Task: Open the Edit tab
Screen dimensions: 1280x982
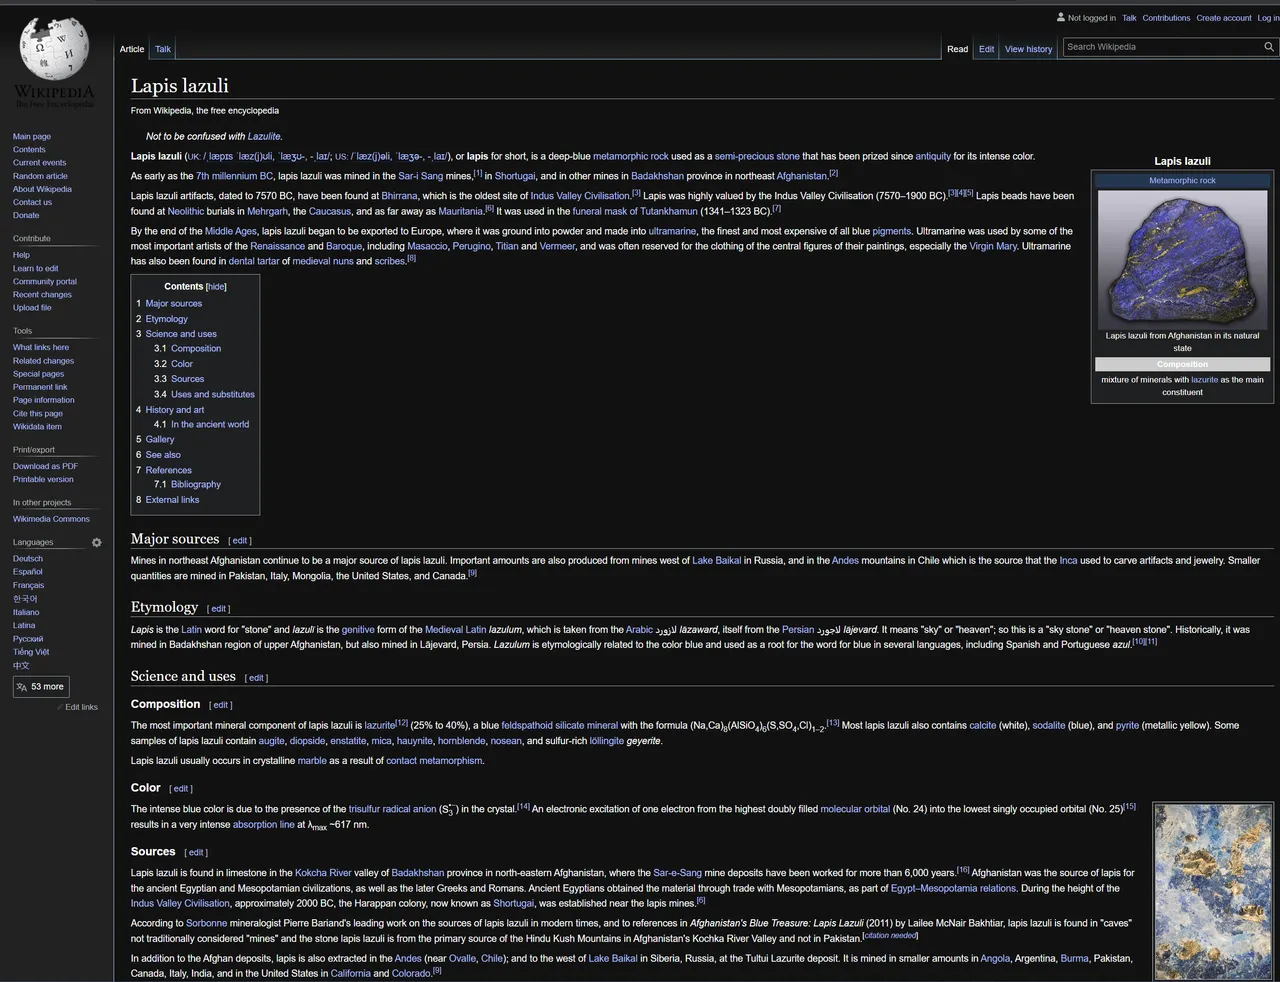Action: click(986, 49)
